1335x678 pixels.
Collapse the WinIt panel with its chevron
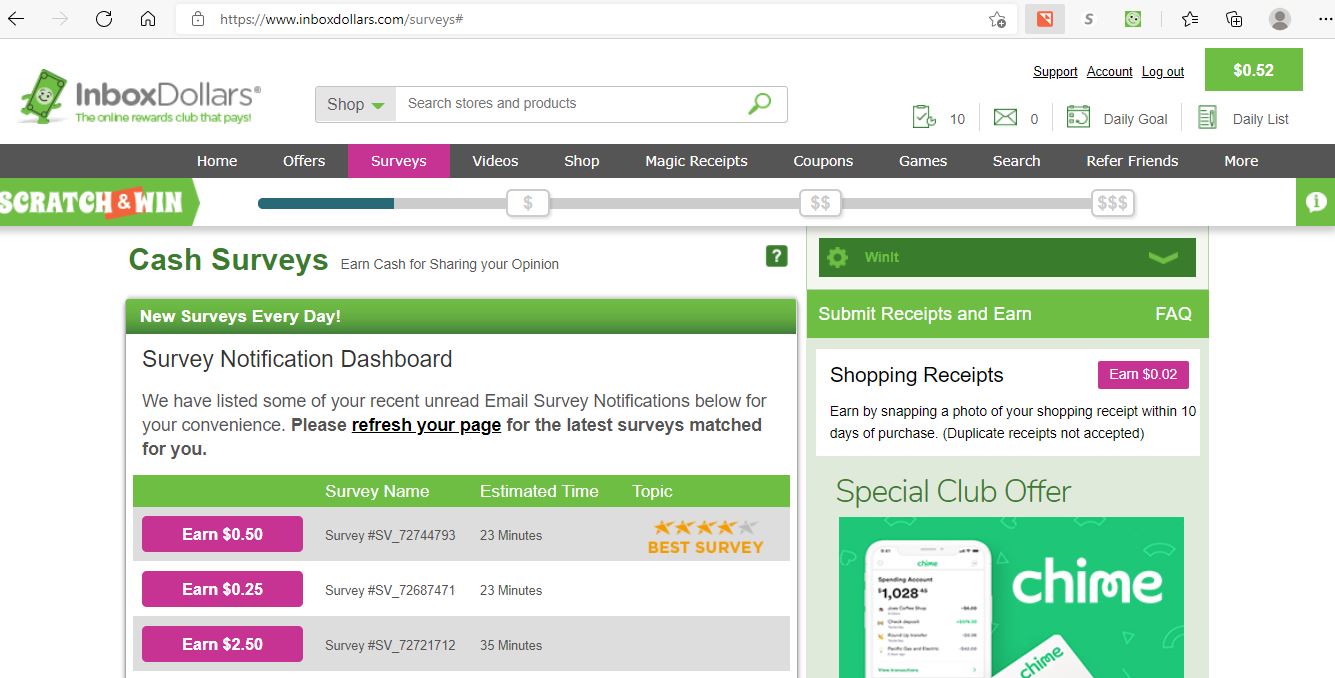(1163, 256)
